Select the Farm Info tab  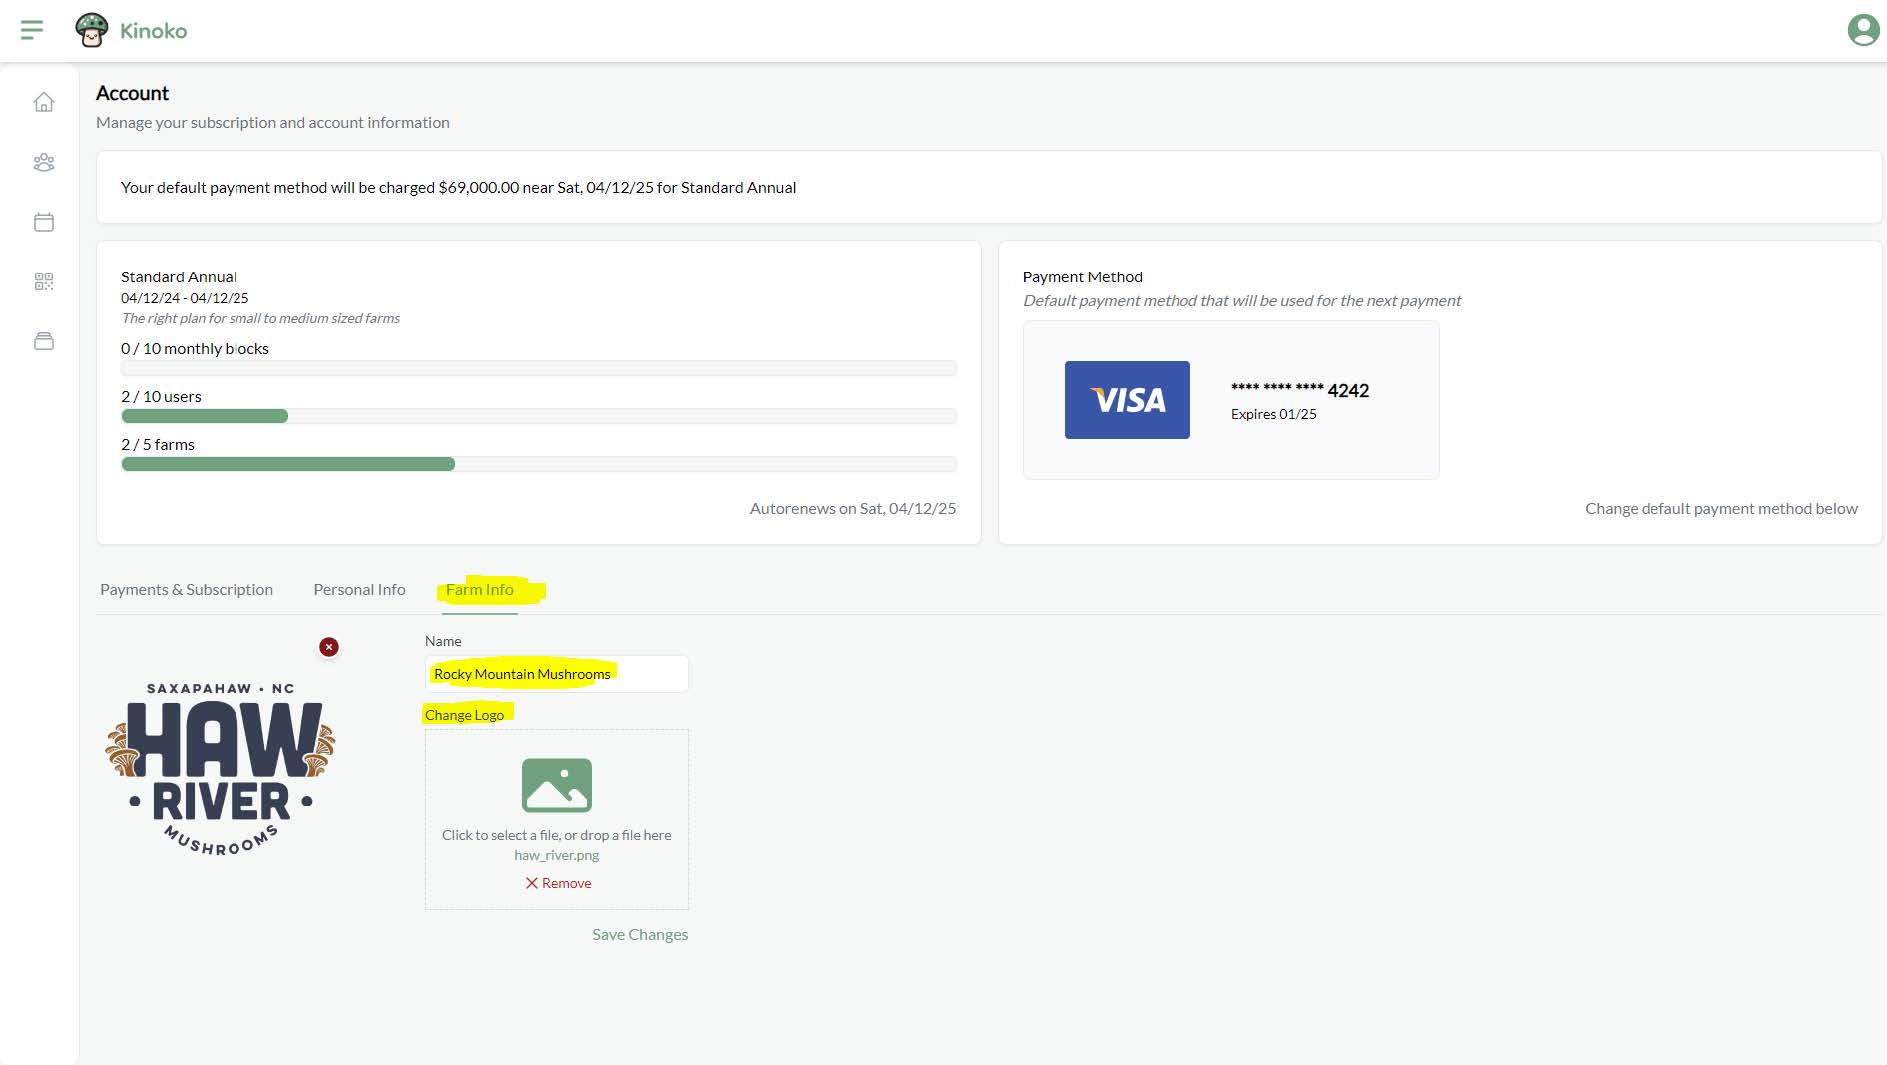coord(479,589)
